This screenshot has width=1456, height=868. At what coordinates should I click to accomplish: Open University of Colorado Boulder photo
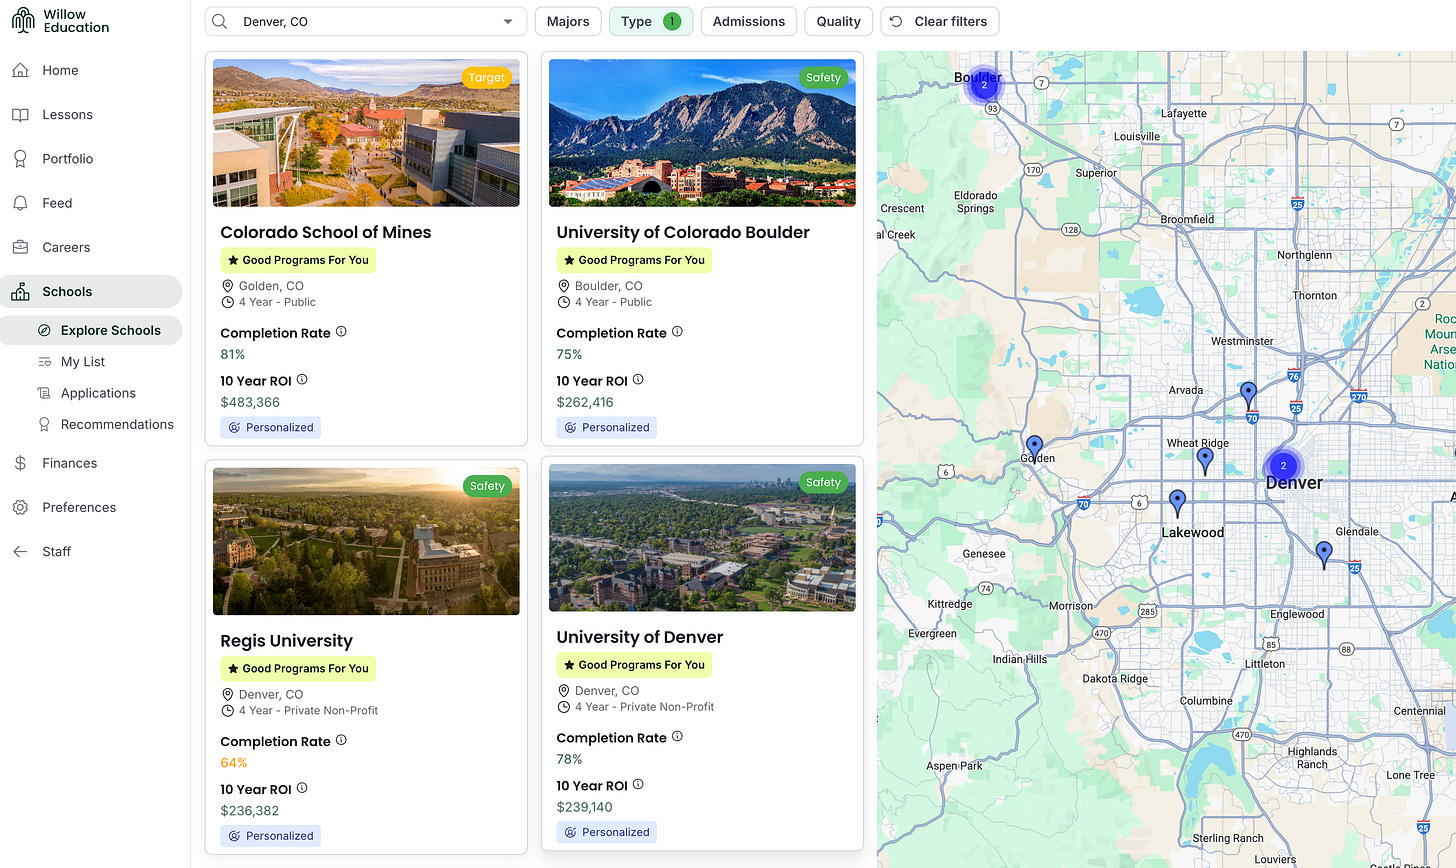pos(702,133)
